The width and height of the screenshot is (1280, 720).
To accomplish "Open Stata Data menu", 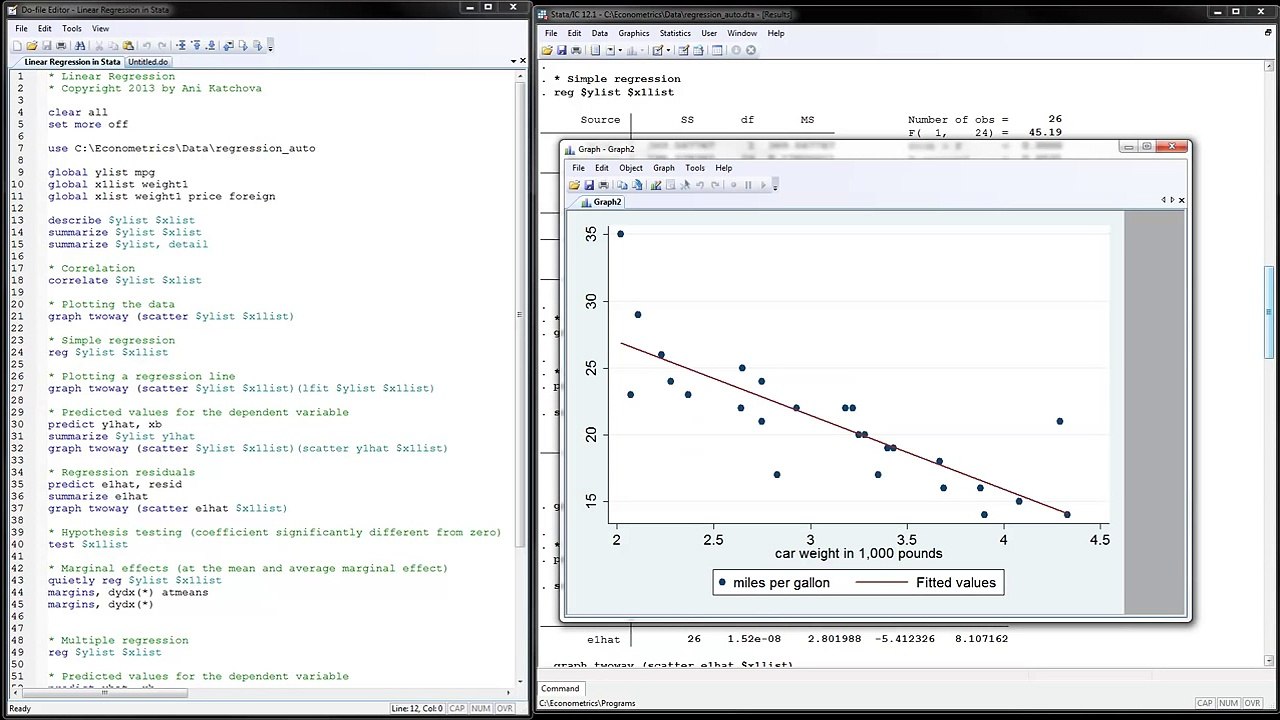I will (x=599, y=33).
